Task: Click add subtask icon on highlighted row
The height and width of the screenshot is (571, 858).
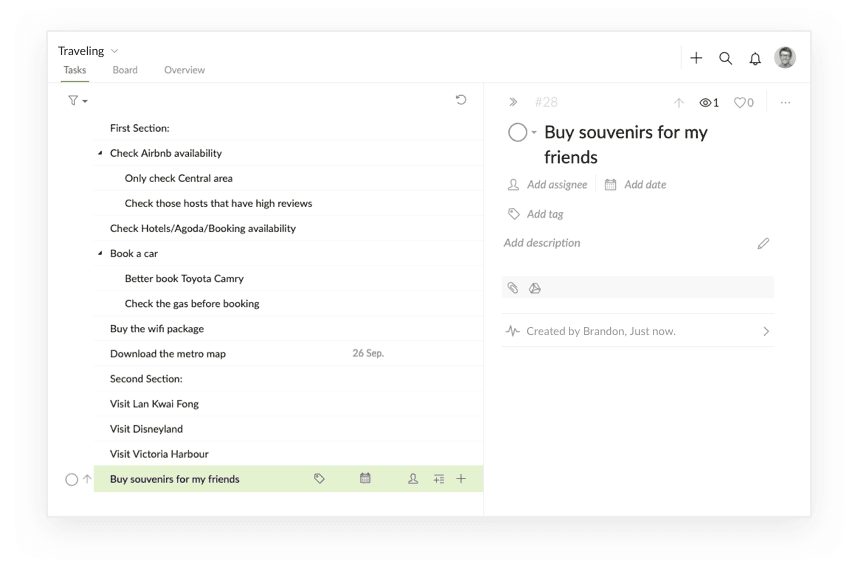Action: 438,479
